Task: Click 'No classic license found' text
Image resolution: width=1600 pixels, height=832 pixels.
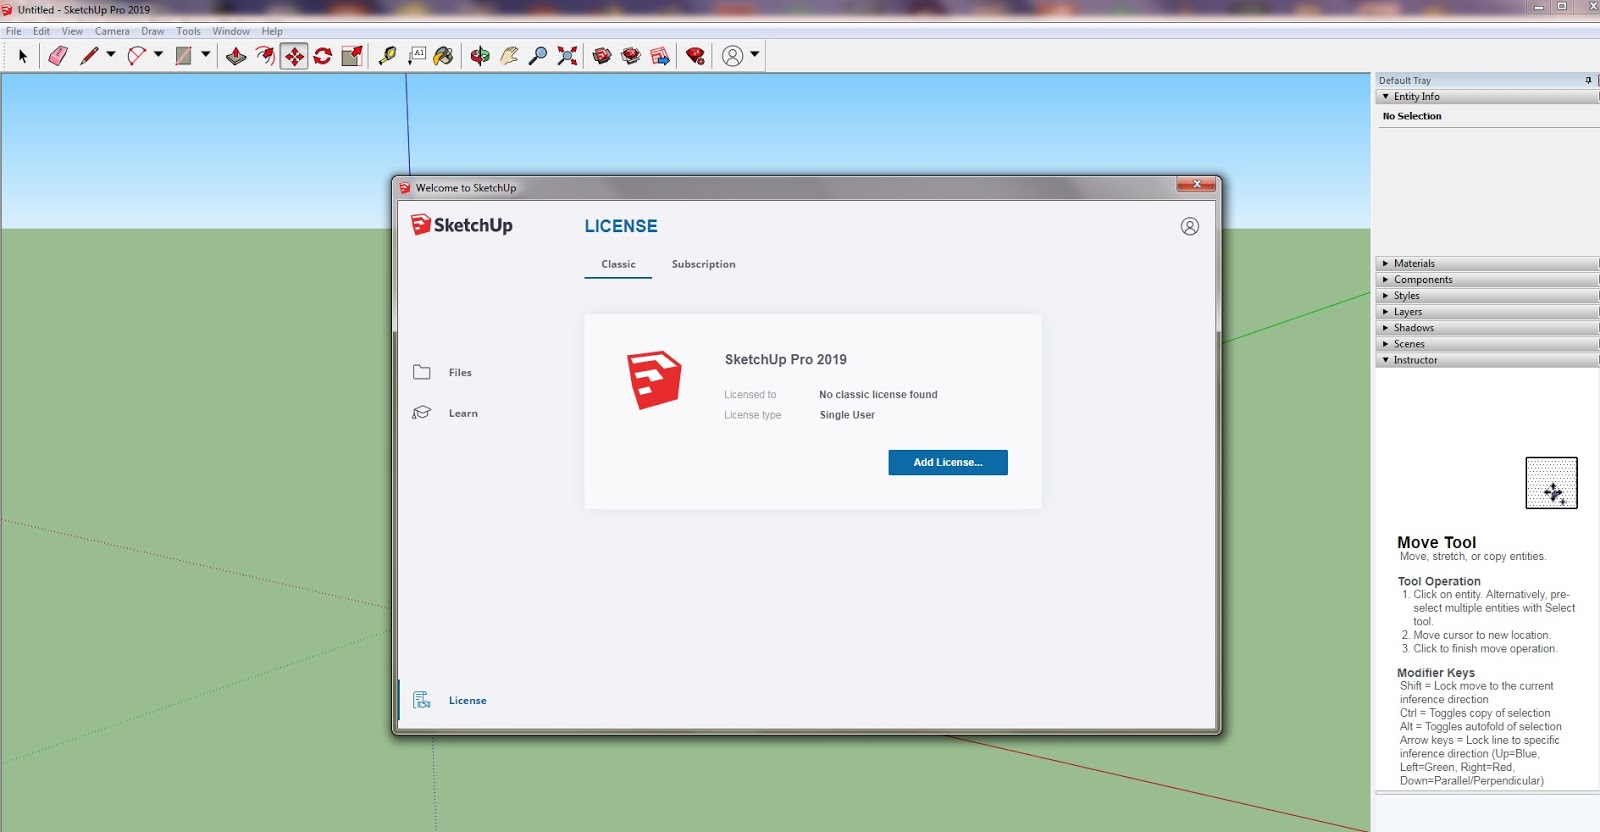Action: click(878, 395)
